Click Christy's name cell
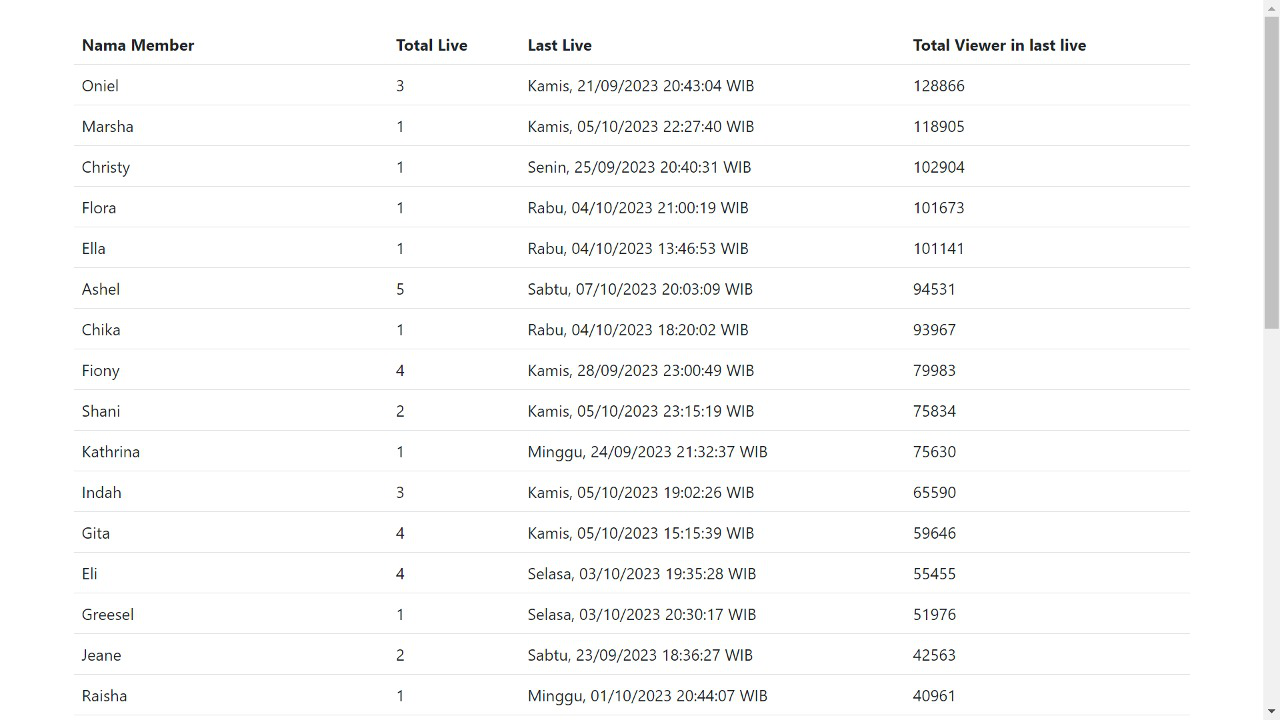This screenshot has height=720, width=1280. coord(105,167)
